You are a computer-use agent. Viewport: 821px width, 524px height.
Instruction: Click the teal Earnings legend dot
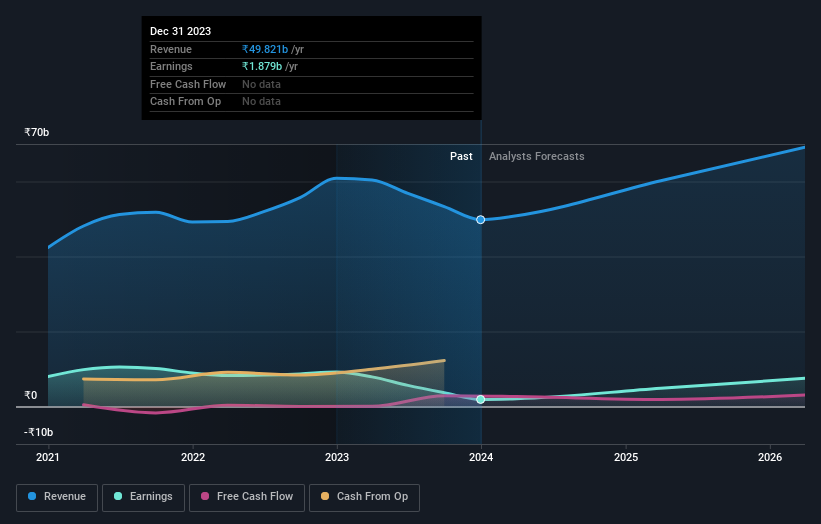click(x=118, y=496)
